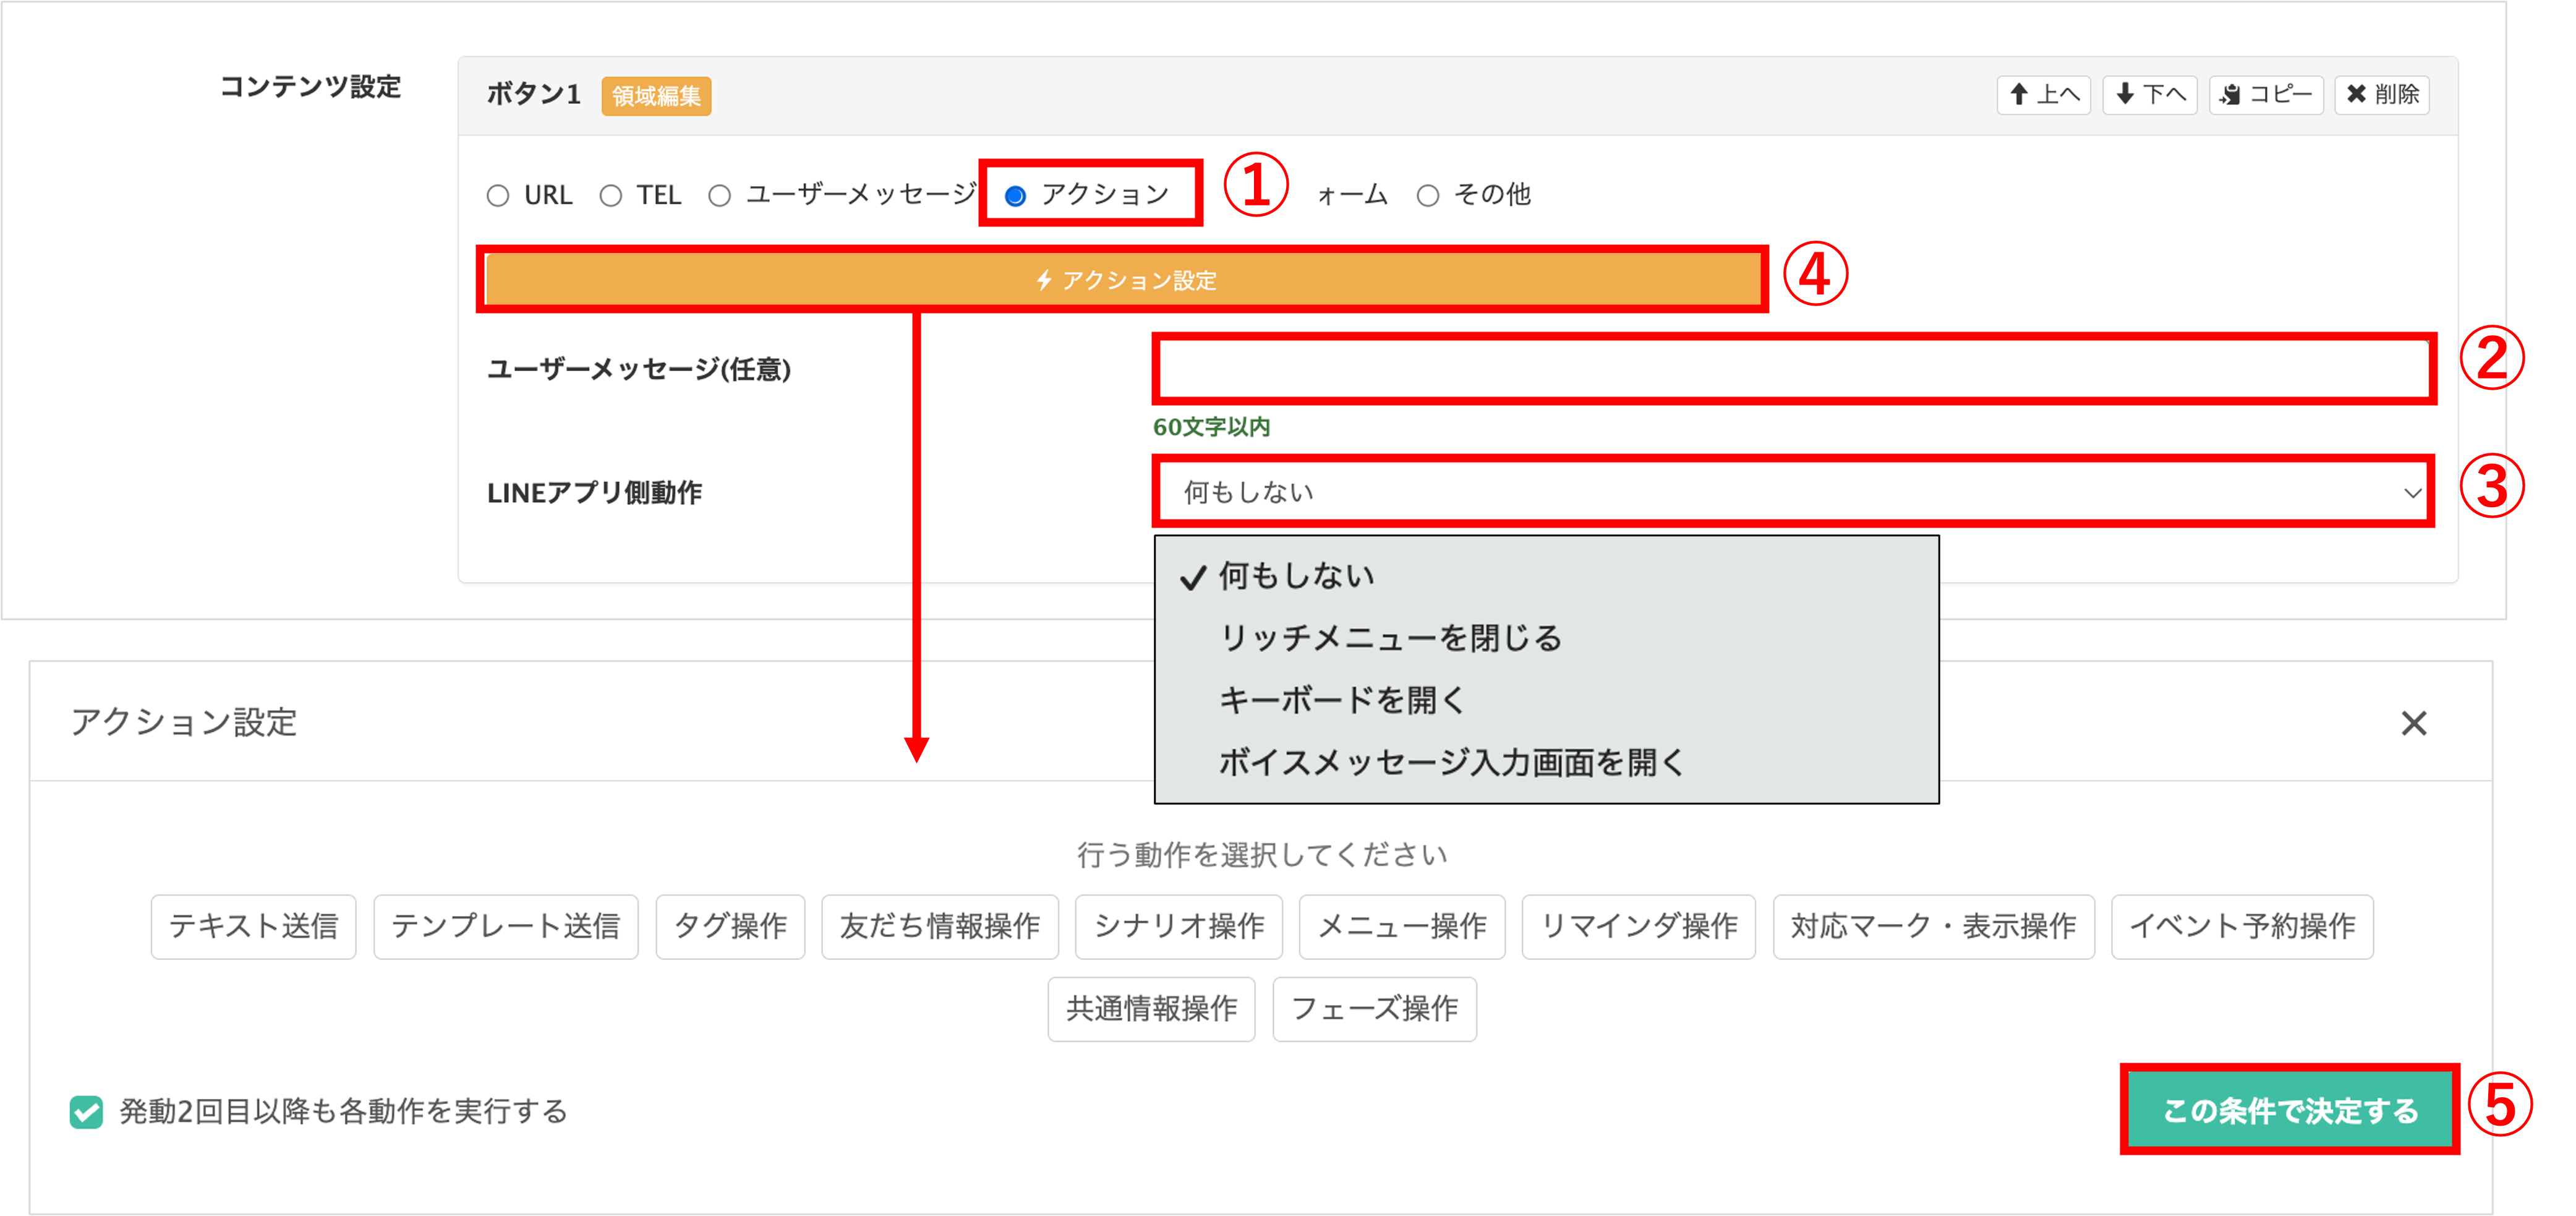Screen dimensions: 2576x1216
Task: Choose the タグ操作 action button
Action: click(x=730, y=926)
